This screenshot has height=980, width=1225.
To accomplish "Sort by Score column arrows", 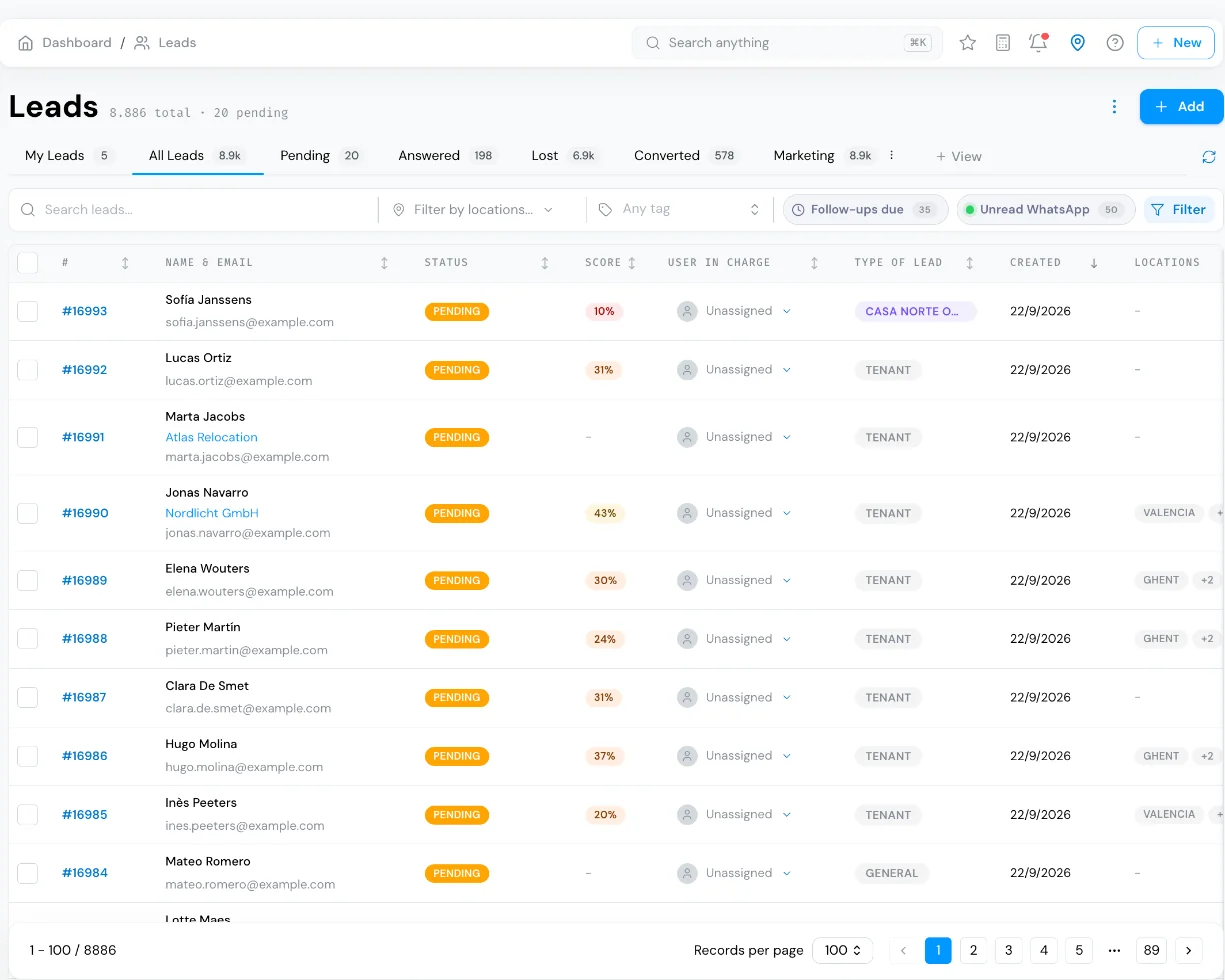I will (632, 263).
